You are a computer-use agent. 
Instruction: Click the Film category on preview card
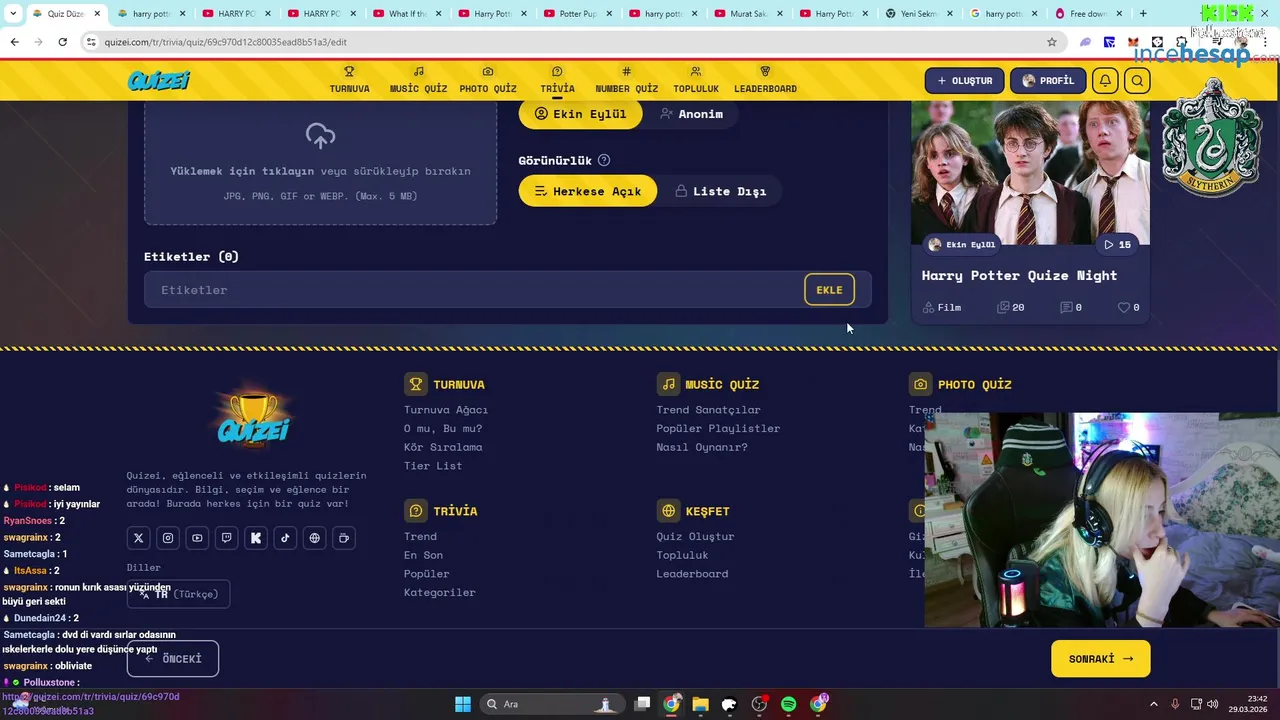pos(941,308)
